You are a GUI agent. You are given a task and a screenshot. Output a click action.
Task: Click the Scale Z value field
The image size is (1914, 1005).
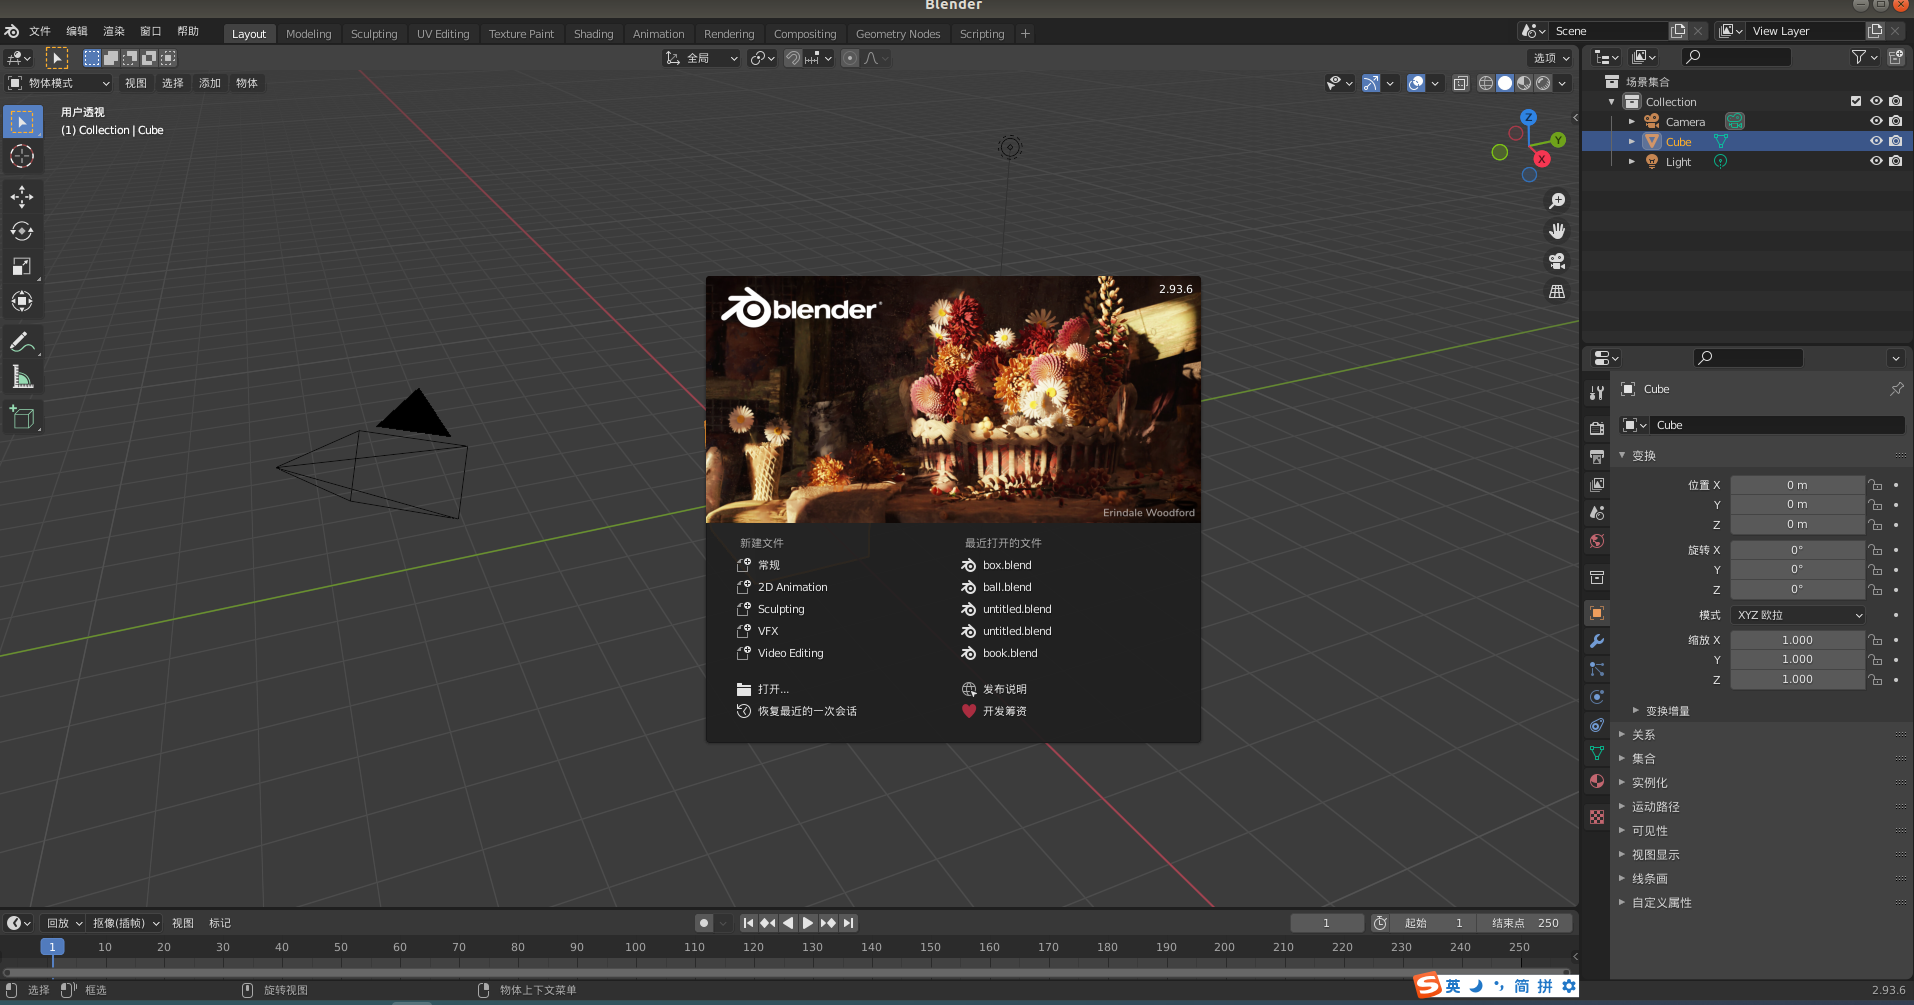1797,679
